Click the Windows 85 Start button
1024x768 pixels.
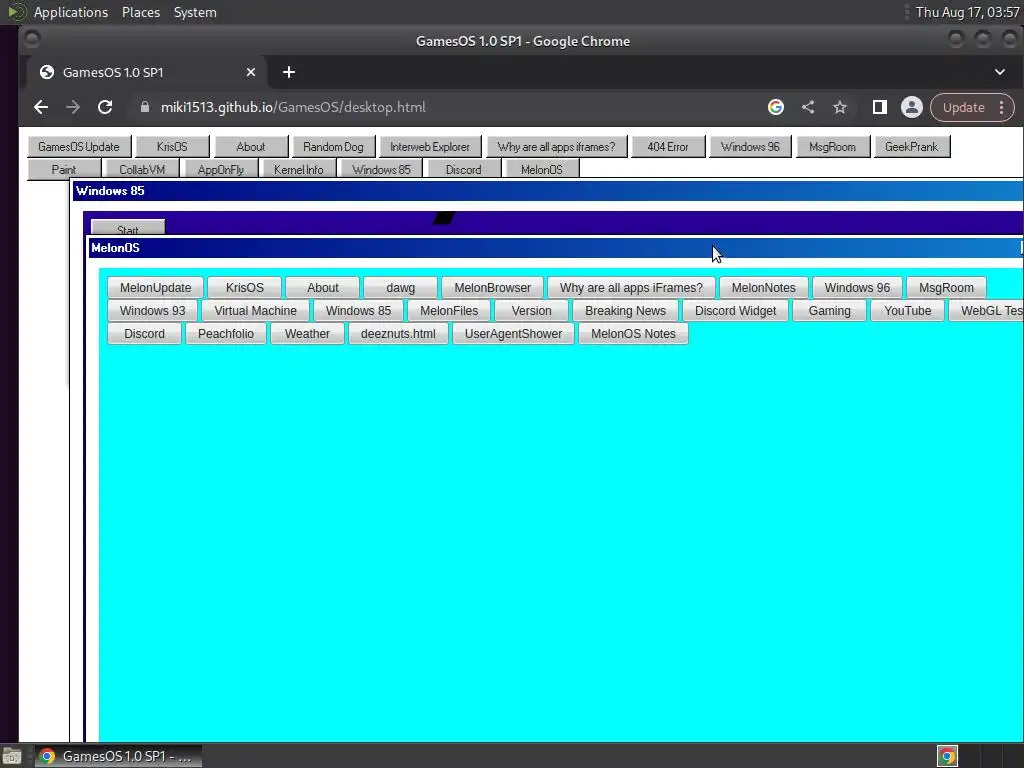pos(128,227)
